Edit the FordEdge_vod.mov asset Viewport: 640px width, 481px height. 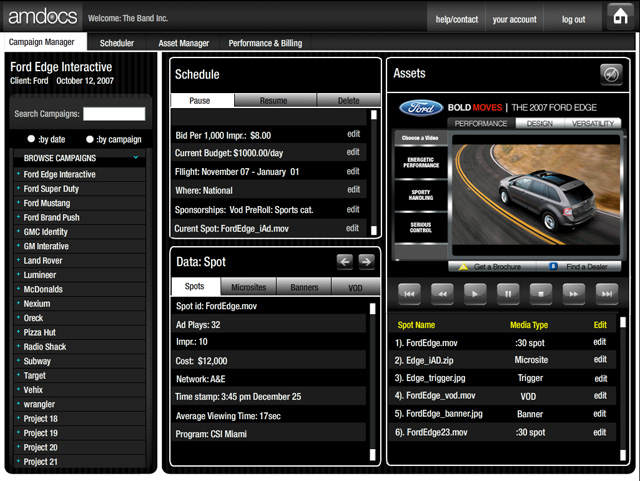600,395
